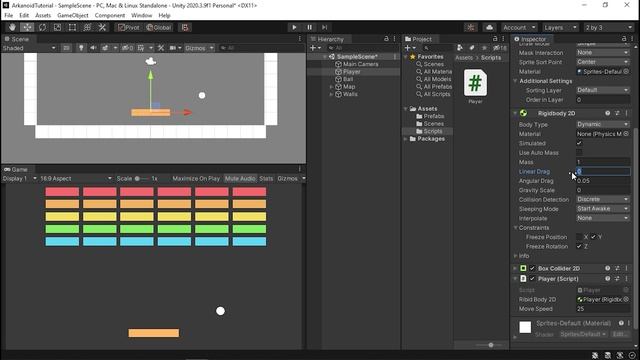
Task: Lock the Inspector panel
Action: click(624, 39)
